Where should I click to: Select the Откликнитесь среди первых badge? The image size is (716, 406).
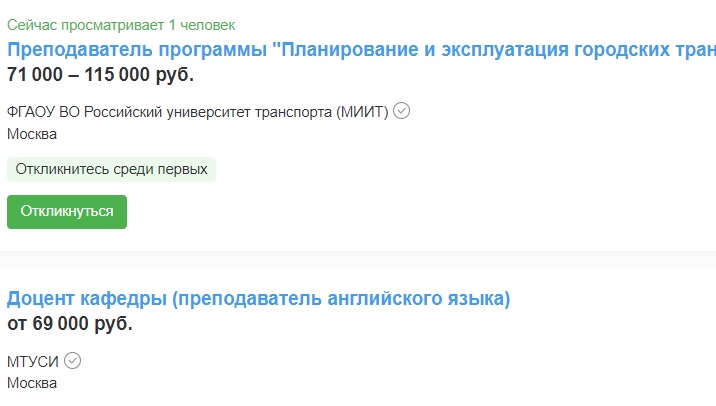pyautogui.click(x=111, y=169)
